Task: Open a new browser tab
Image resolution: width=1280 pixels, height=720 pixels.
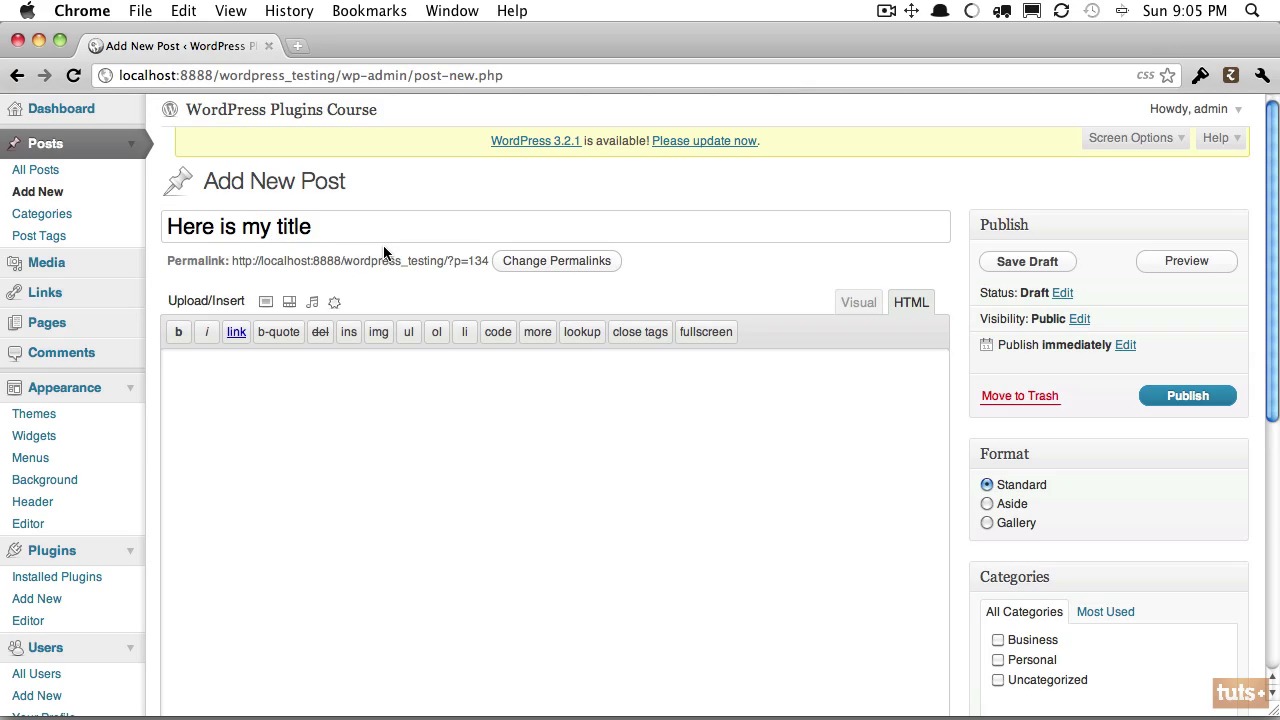Action: pyautogui.click(x=297, y=45)
